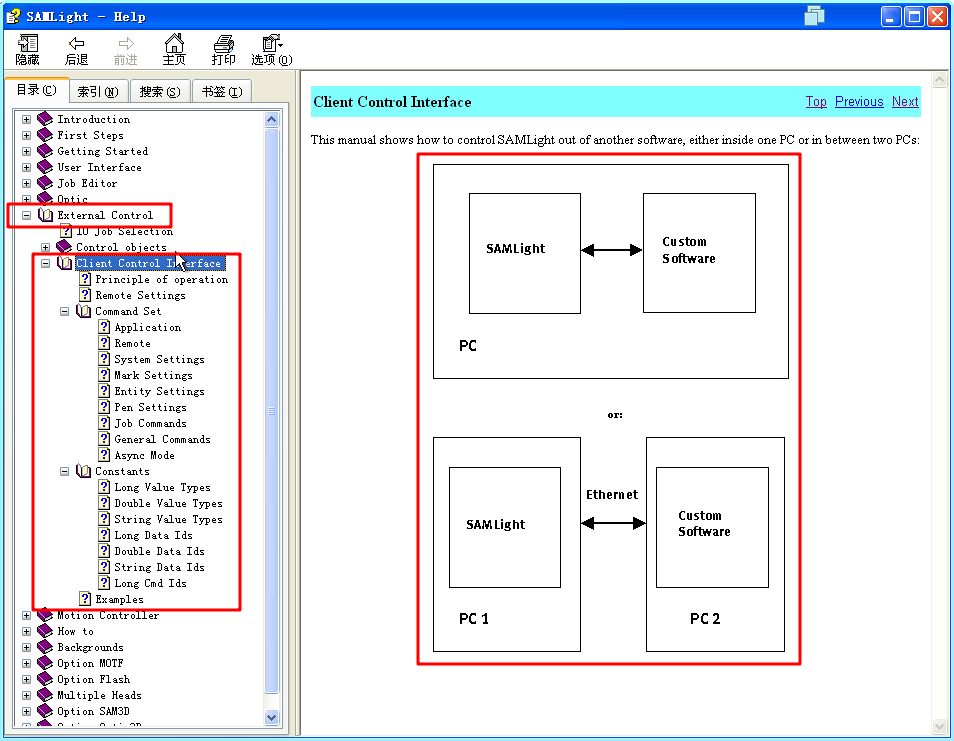Select the Pen Settings topic

coord(150,407)
